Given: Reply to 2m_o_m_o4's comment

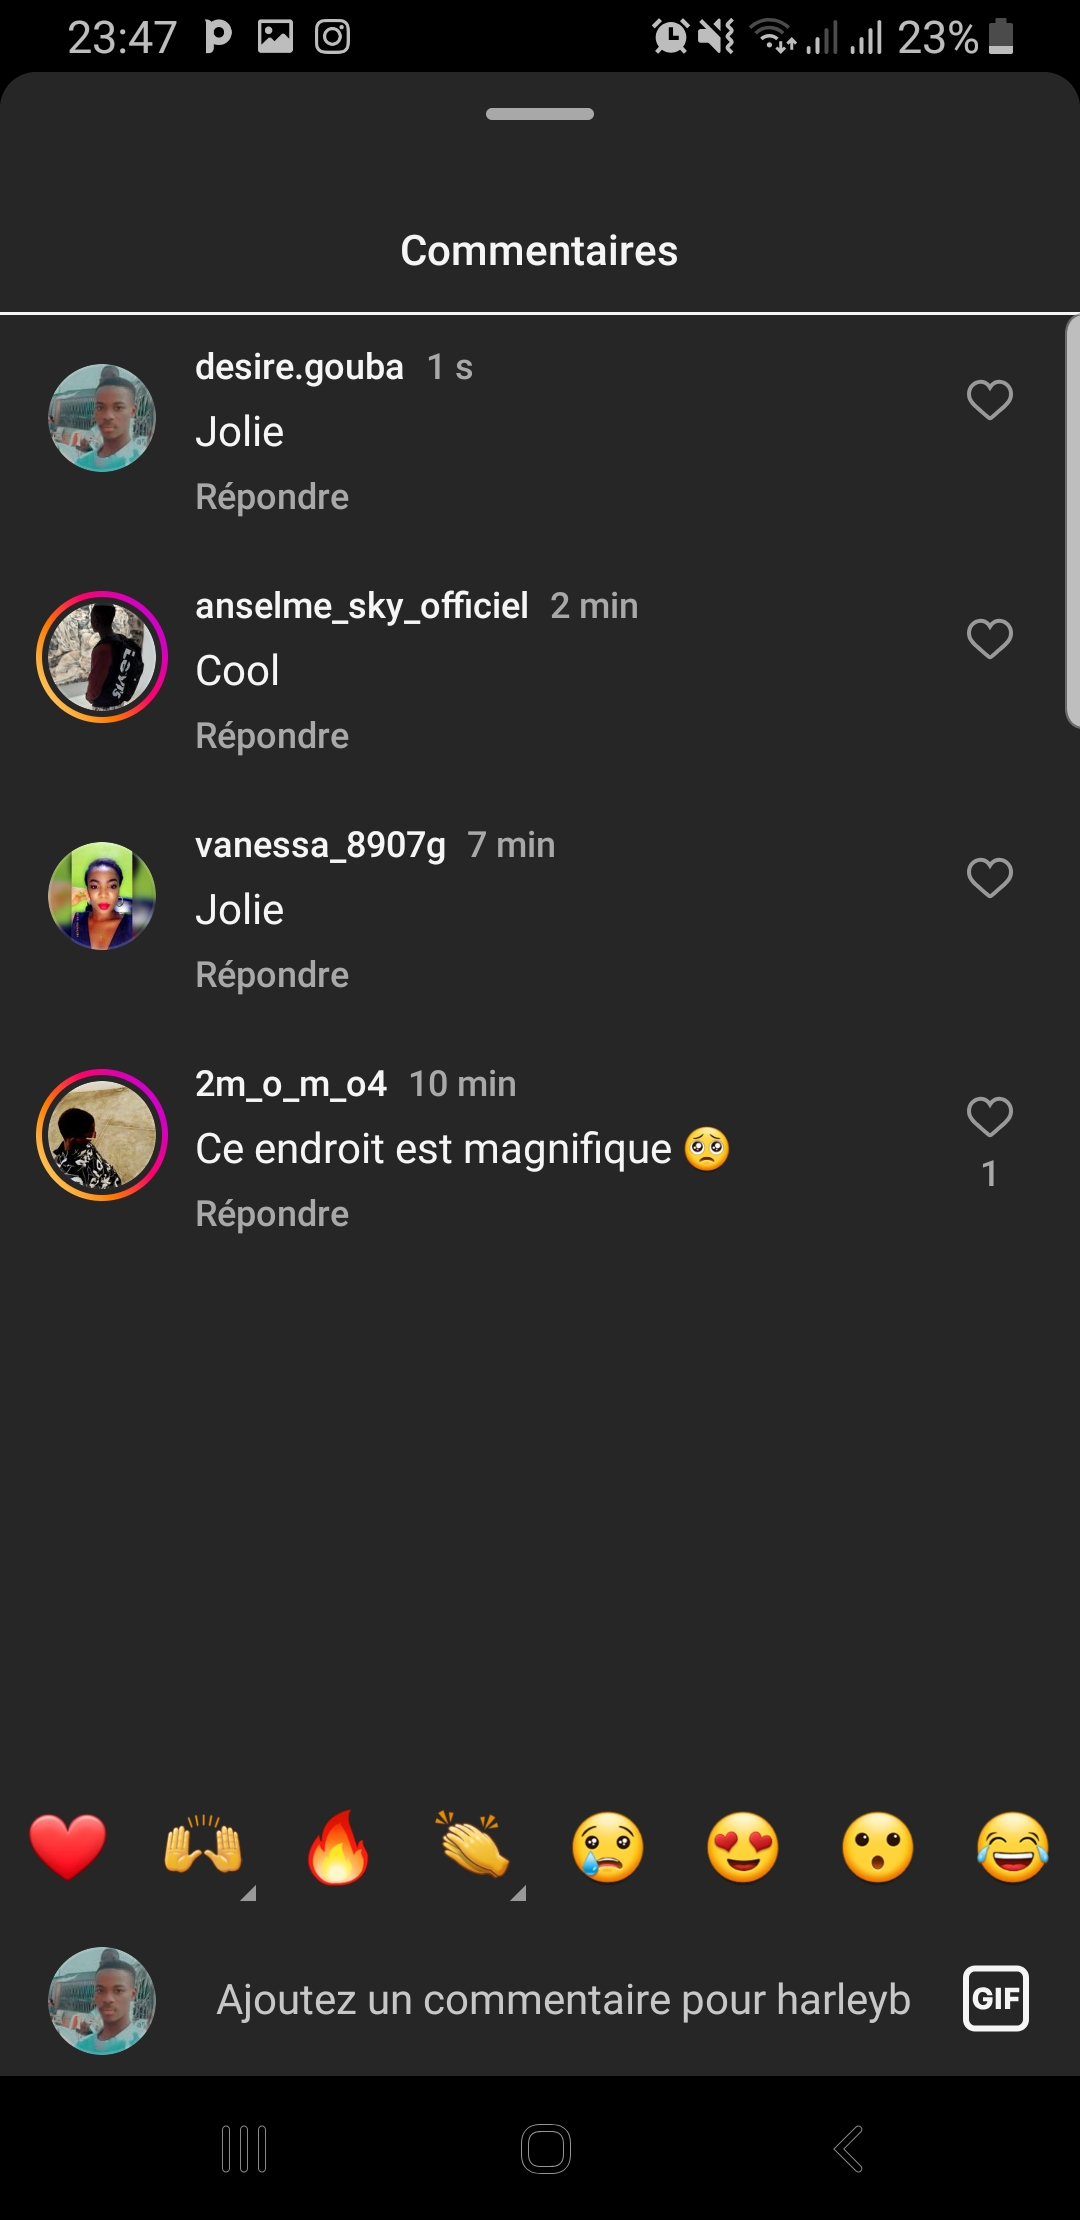Looking at the screenshot, I should pos(272,1214).
